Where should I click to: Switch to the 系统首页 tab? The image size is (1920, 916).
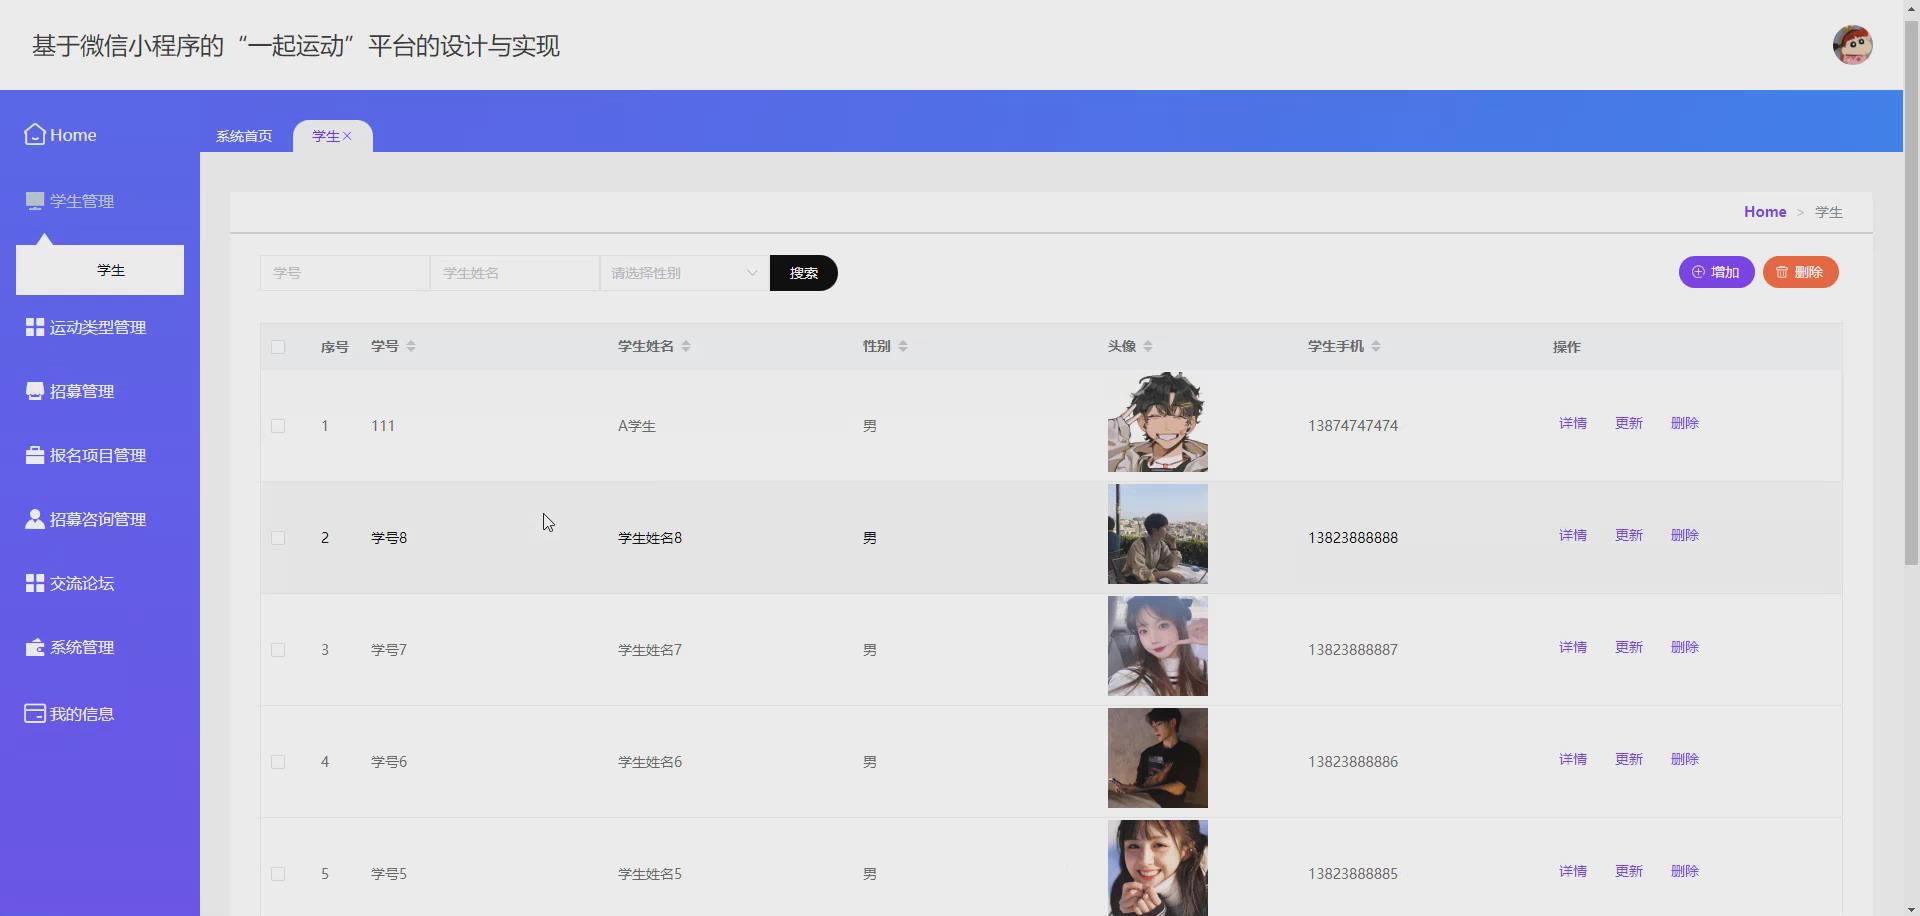244,136
